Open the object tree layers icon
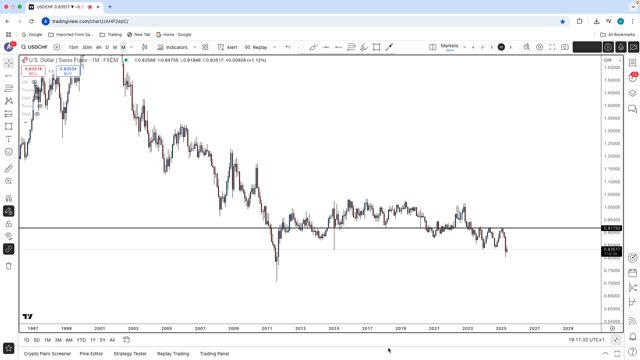The height and width of the screenshot is (360, 640). pyautogui.click(x=632, y=93)
